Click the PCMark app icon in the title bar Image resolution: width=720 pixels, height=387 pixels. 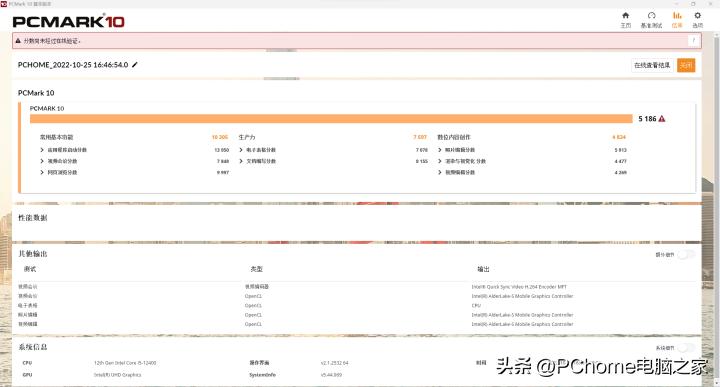tap(4, 4)
